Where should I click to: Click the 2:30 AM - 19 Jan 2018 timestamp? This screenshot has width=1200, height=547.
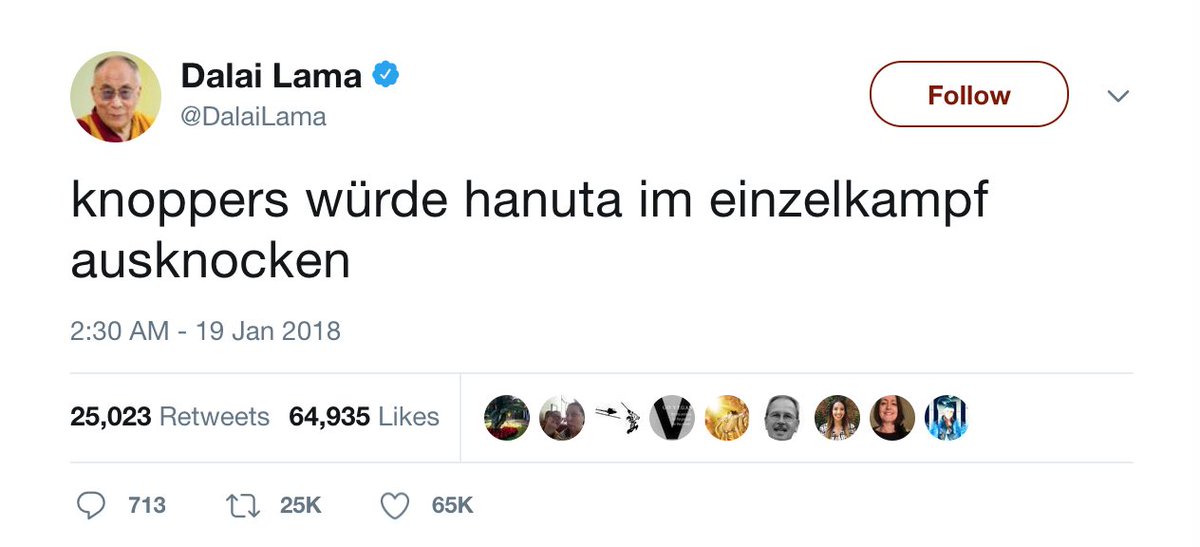click(x=205, y=330)
